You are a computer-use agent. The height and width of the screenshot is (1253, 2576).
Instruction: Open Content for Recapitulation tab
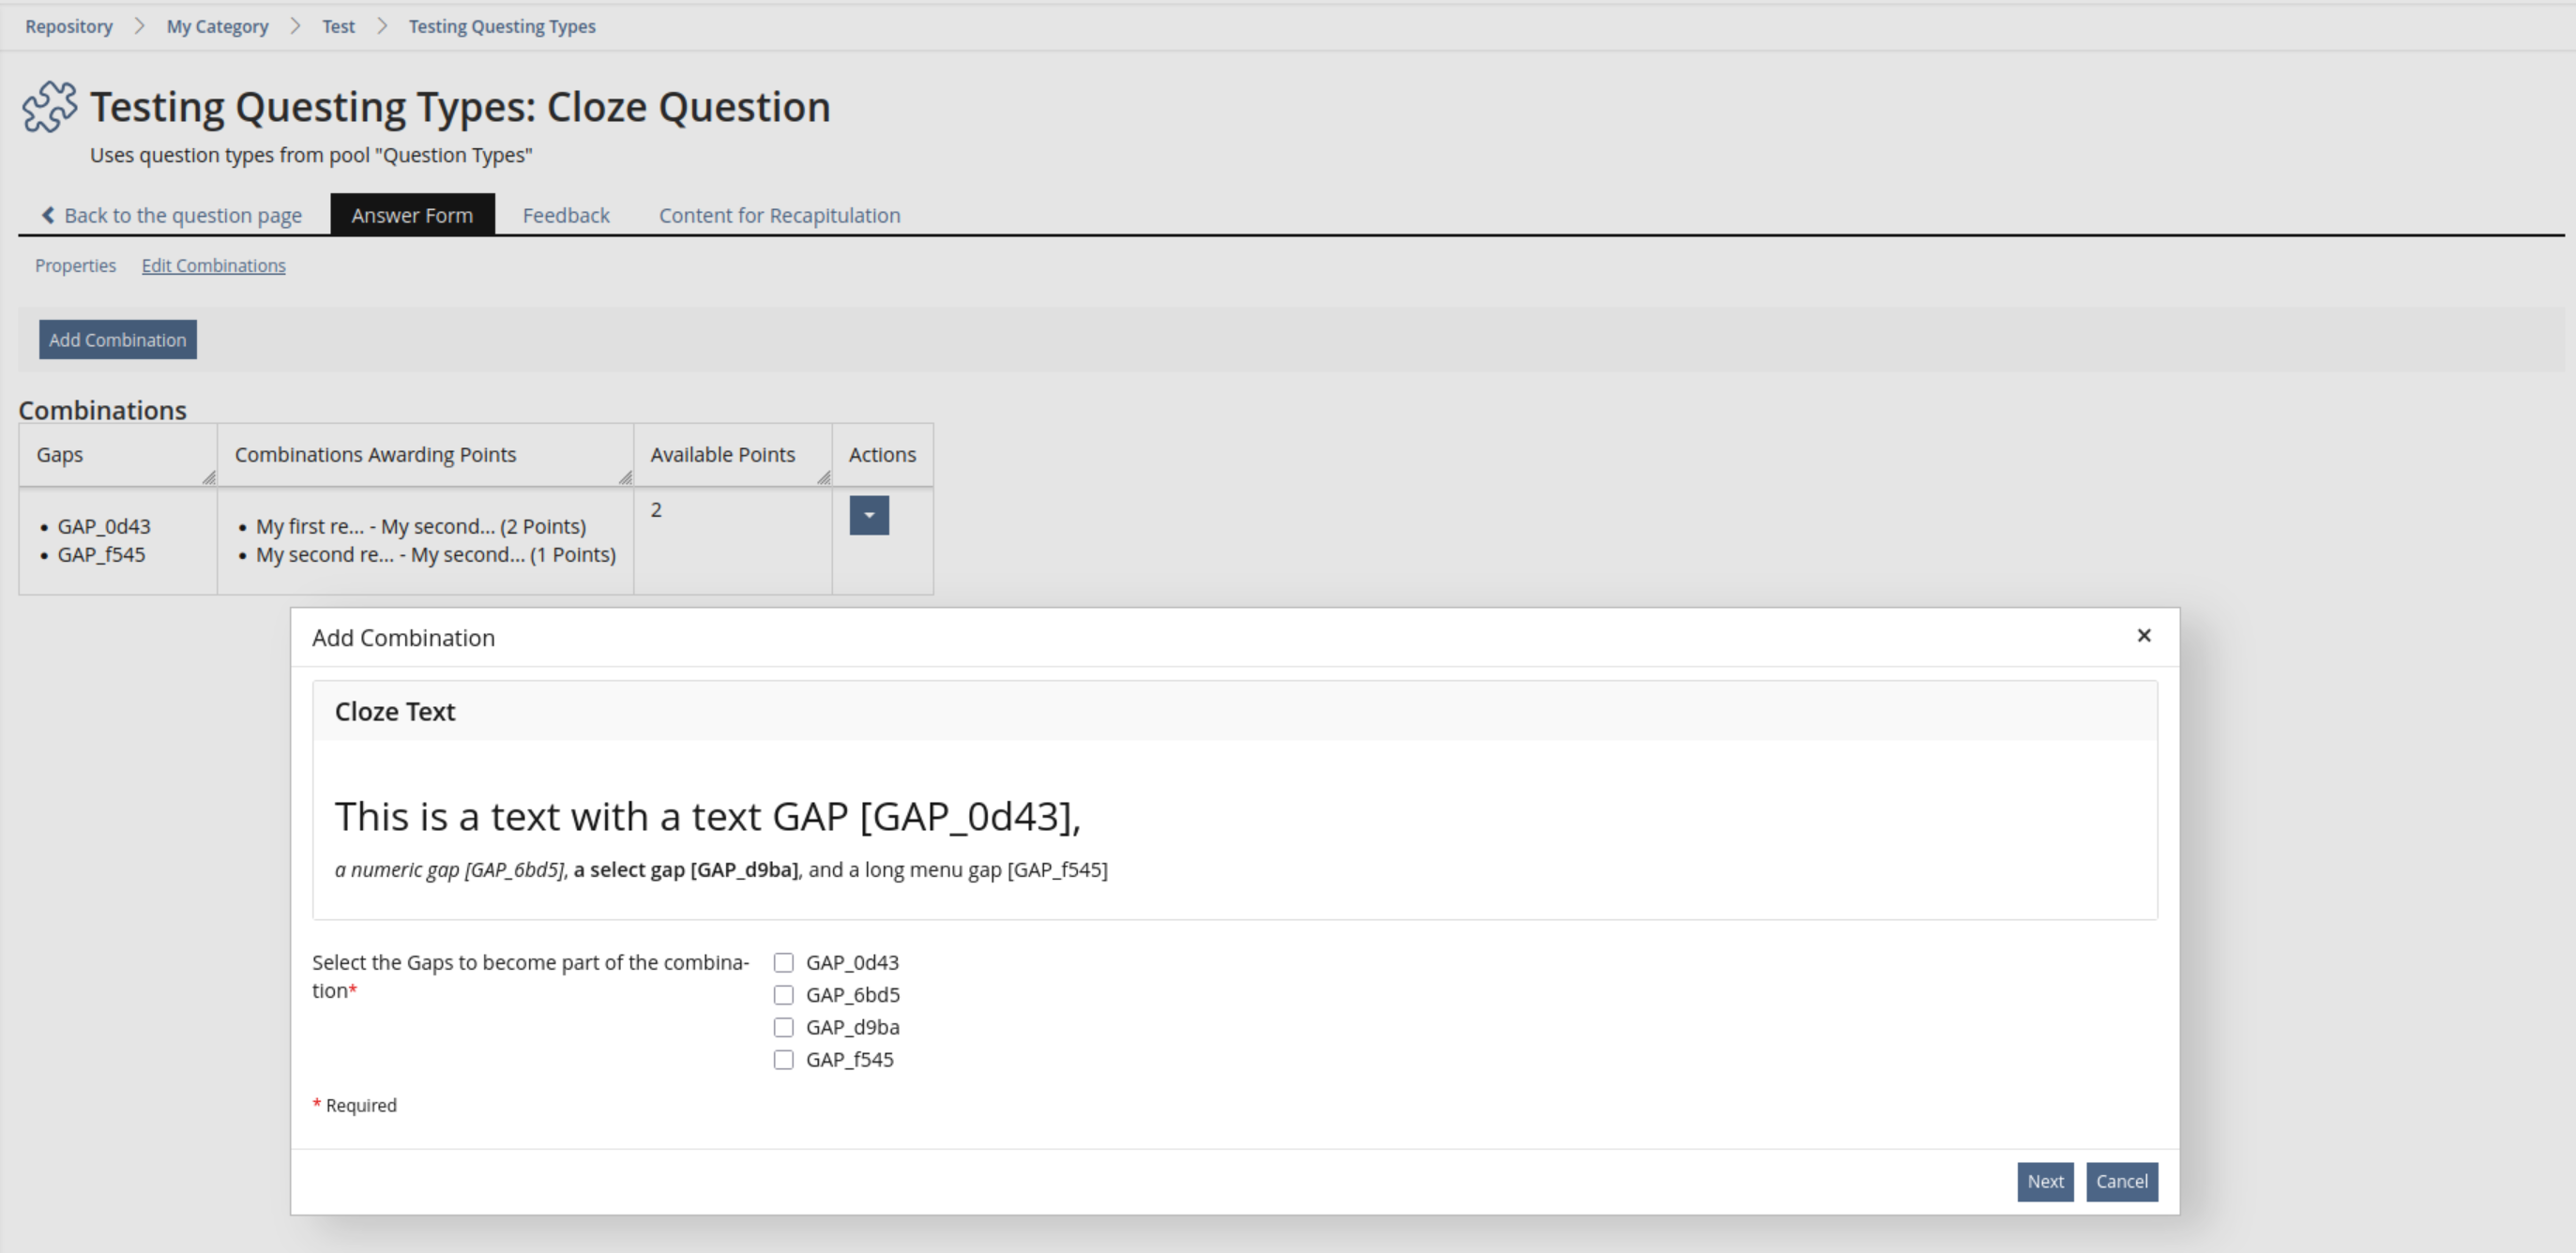(x=779, y=215)
